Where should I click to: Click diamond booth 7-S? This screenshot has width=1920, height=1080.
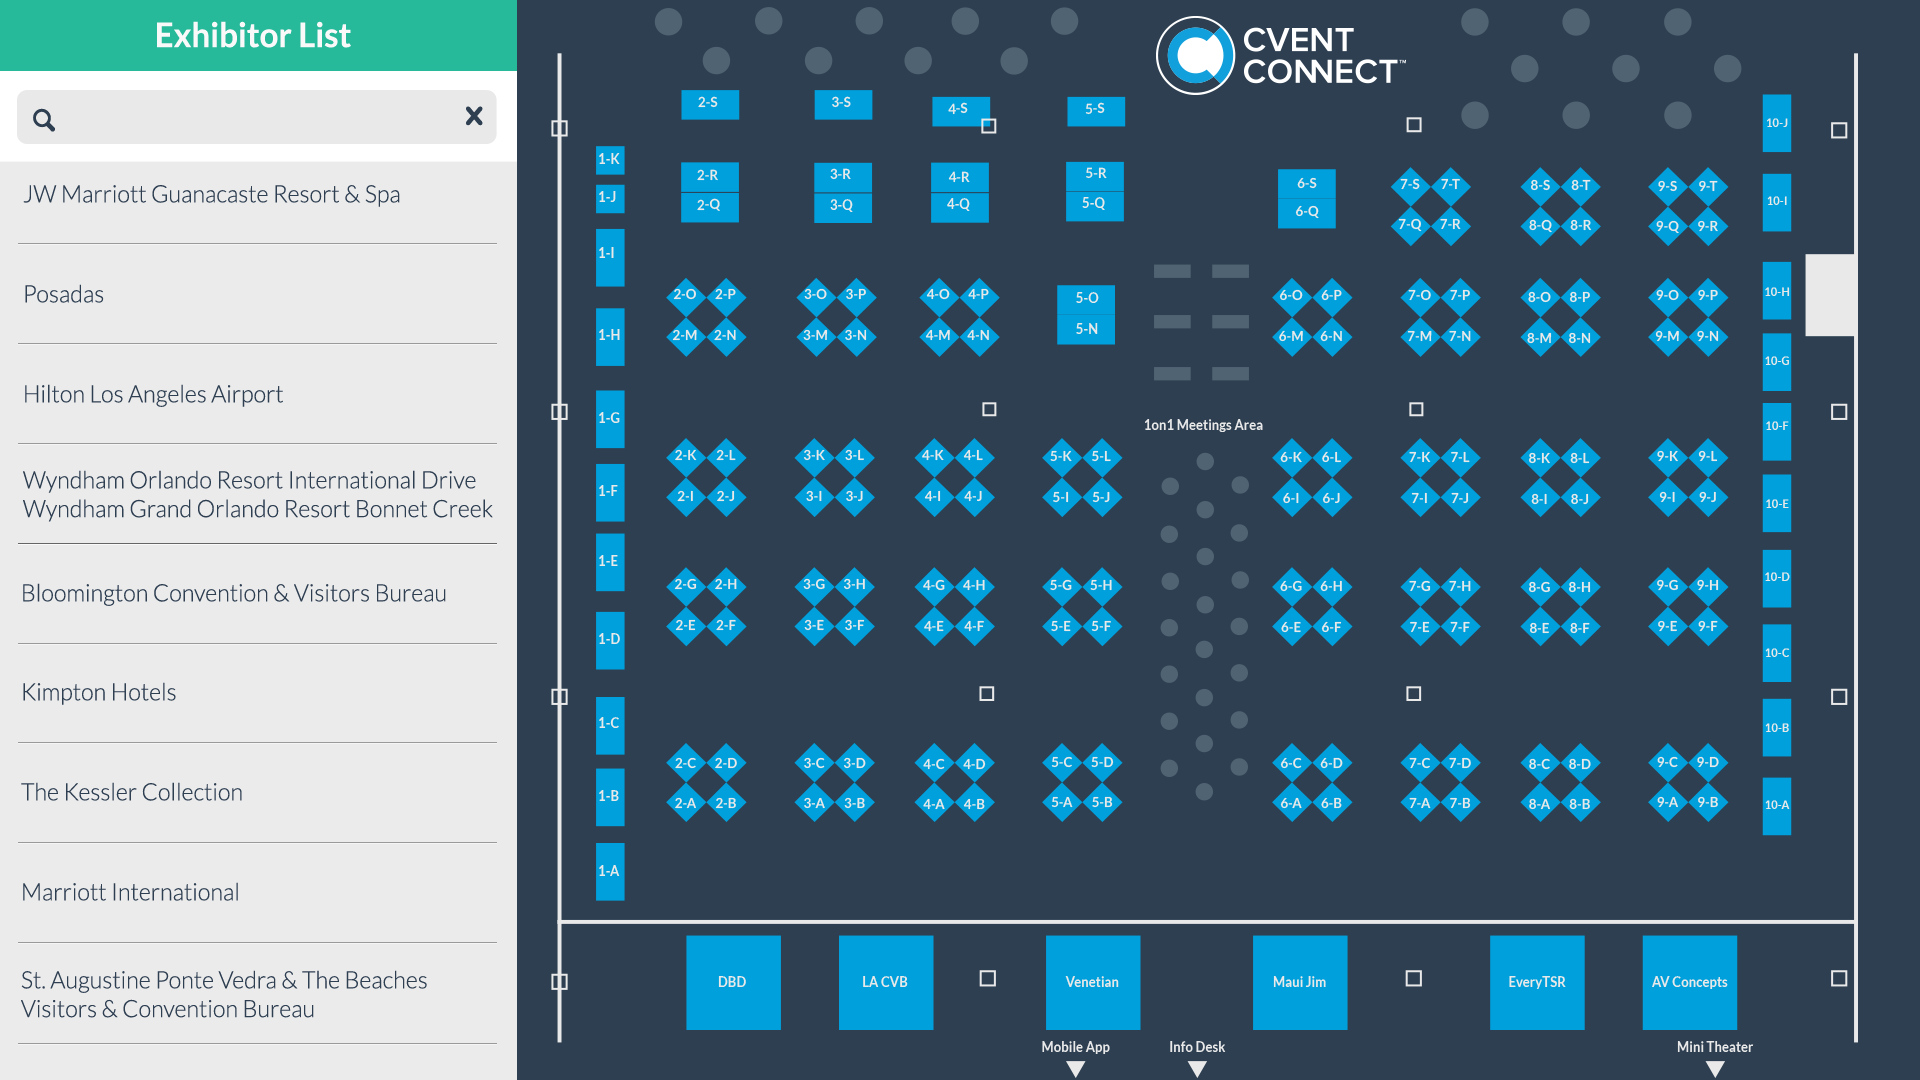(x=1410, y=185)
